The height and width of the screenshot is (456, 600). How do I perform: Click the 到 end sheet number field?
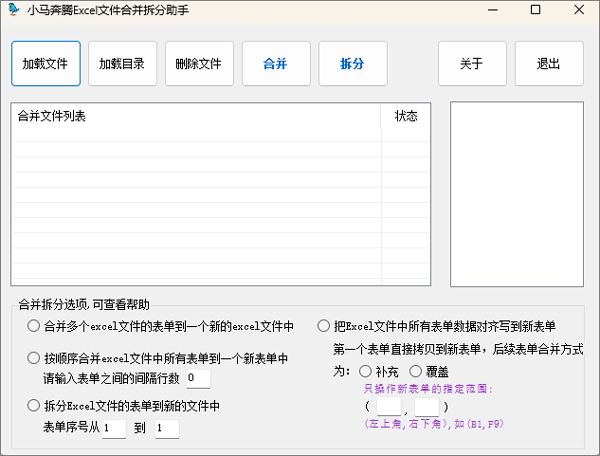pyautogui.click(x=167, y=428)
